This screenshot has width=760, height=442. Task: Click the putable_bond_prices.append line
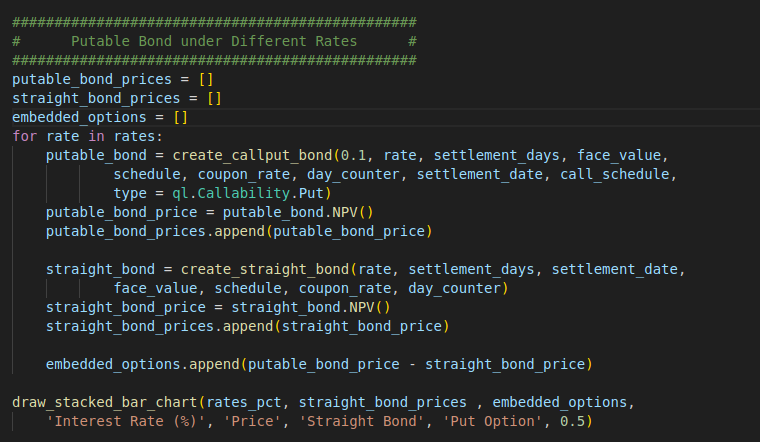(x=239, y=232)
